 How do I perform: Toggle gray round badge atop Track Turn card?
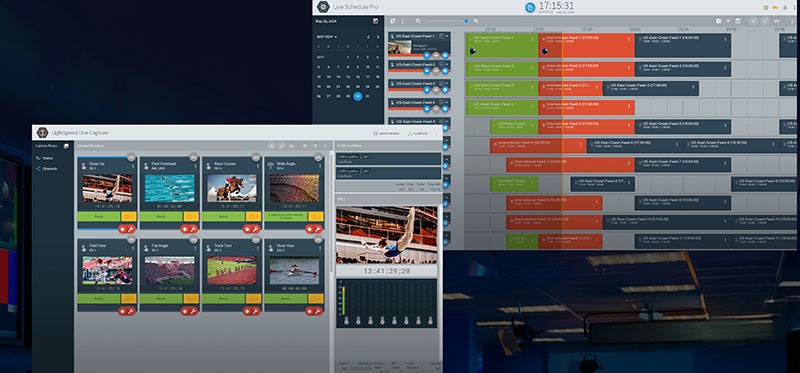[256, 239]
